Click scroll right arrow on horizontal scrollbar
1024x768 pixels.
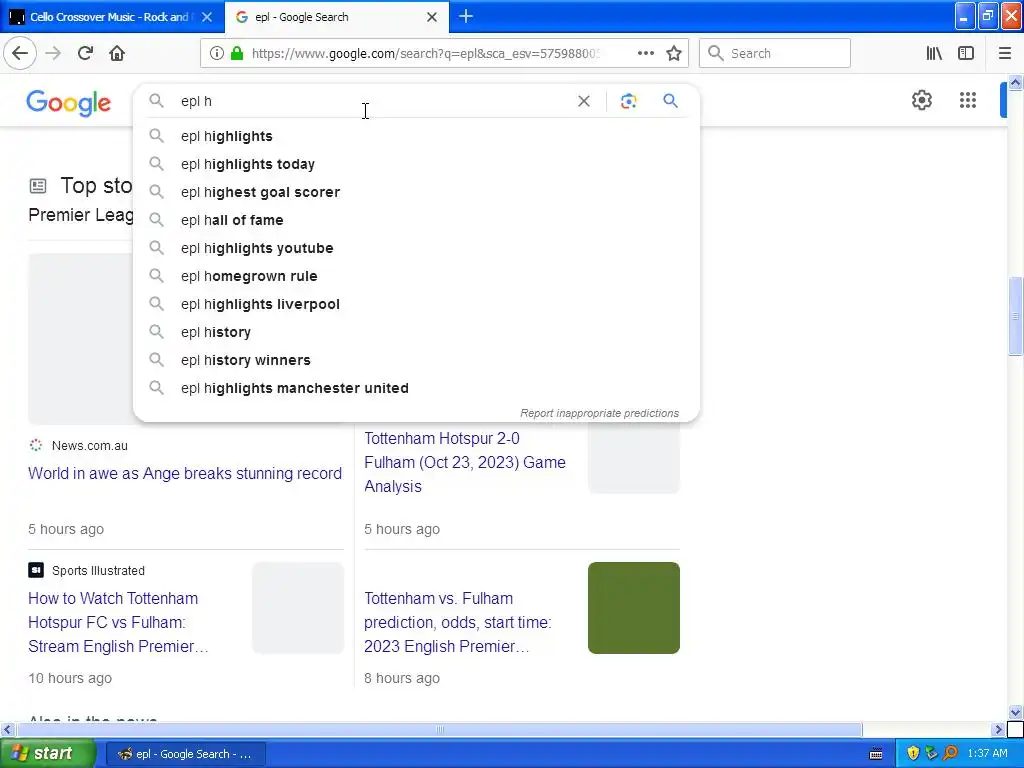pyautogui.click(x=998, y=729)
